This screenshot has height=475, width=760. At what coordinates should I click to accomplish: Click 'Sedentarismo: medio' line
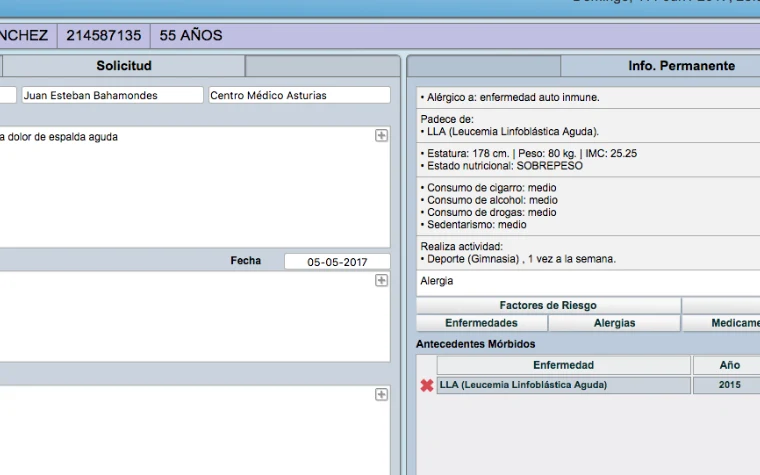pos(474,224)
